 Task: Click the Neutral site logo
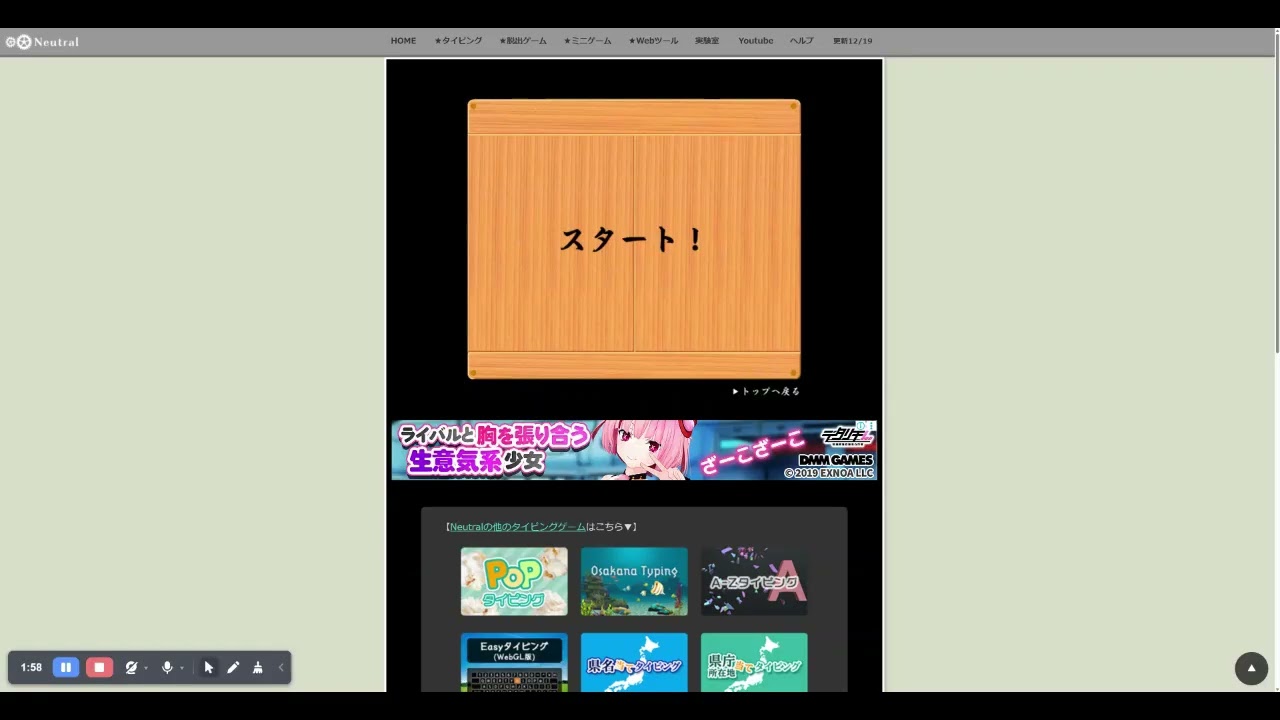point(42,42)
